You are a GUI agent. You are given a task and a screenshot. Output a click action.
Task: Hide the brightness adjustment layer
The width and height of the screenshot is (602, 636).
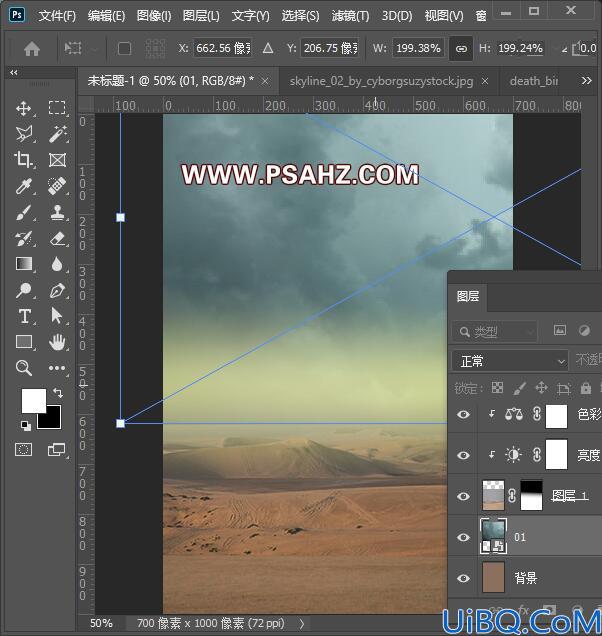[x=463, y=455]
